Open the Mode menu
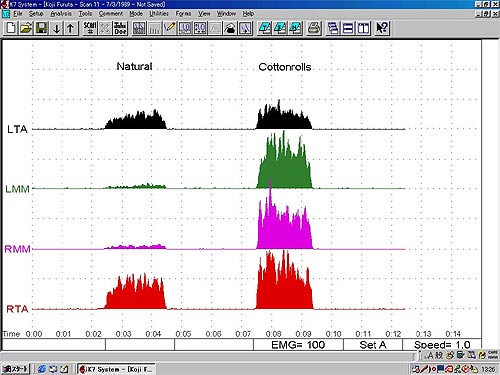 click(x=136, y=14)
